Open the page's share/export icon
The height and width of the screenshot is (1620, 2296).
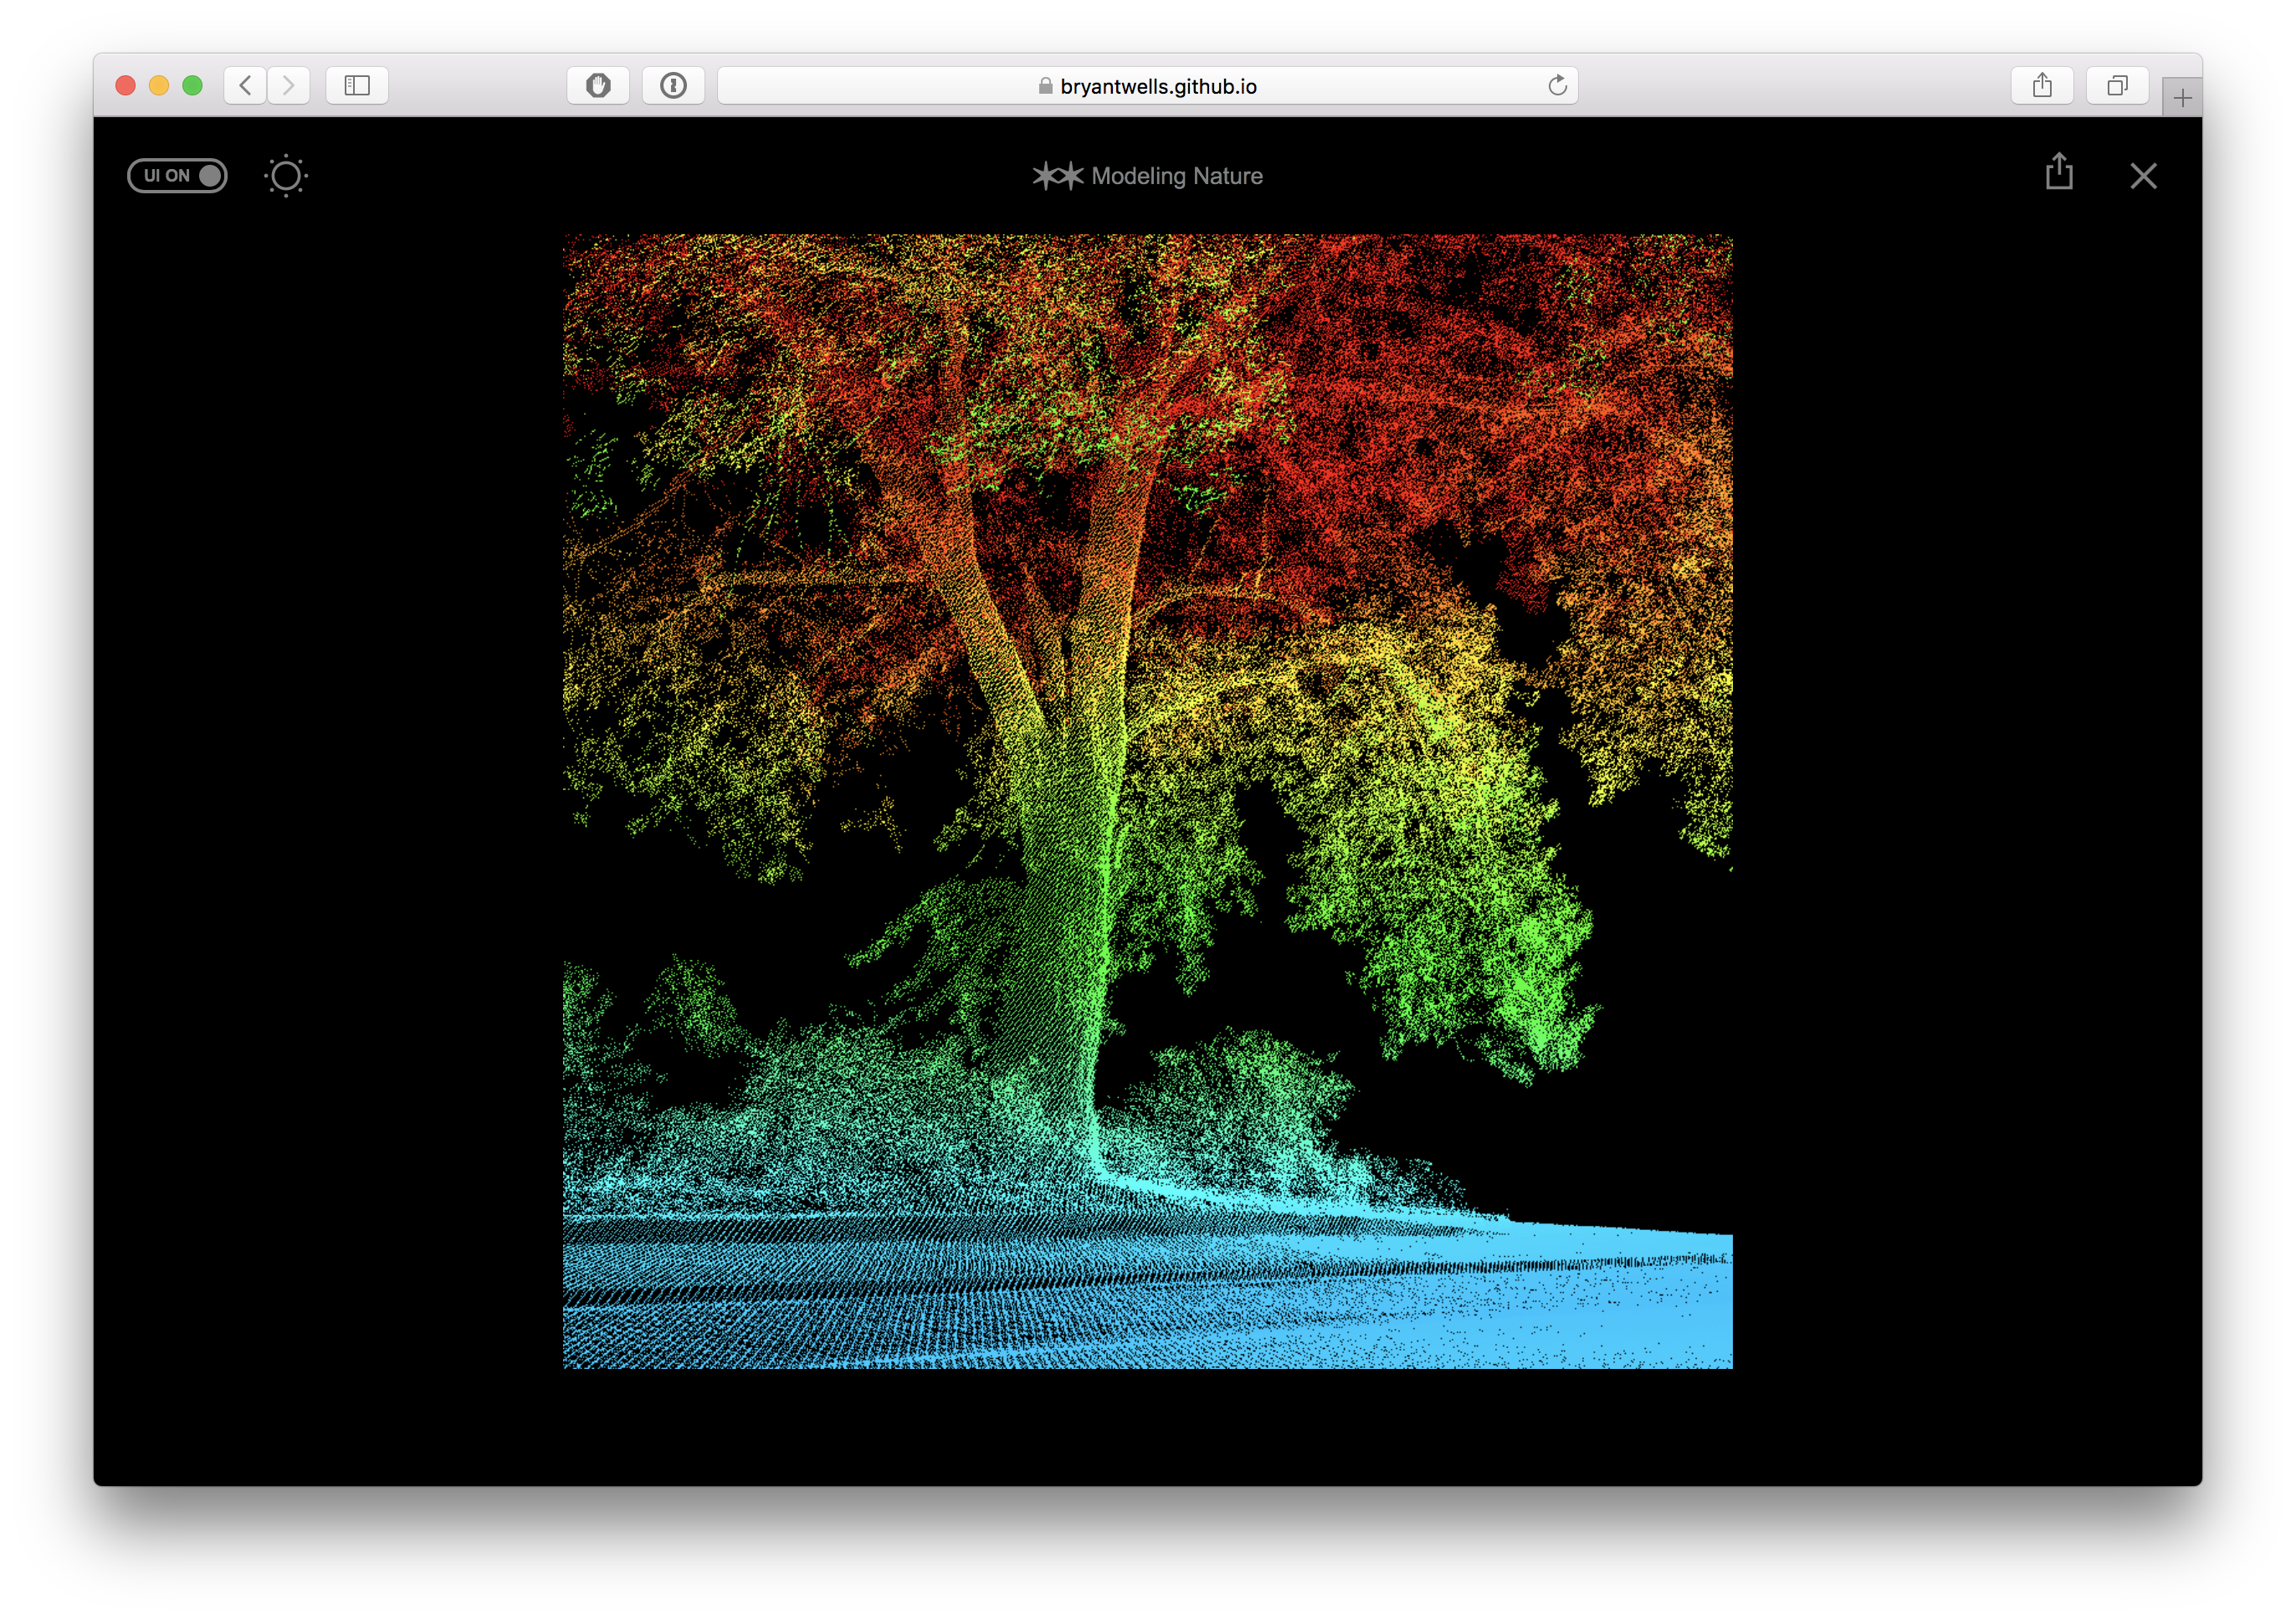[2059, 172]
